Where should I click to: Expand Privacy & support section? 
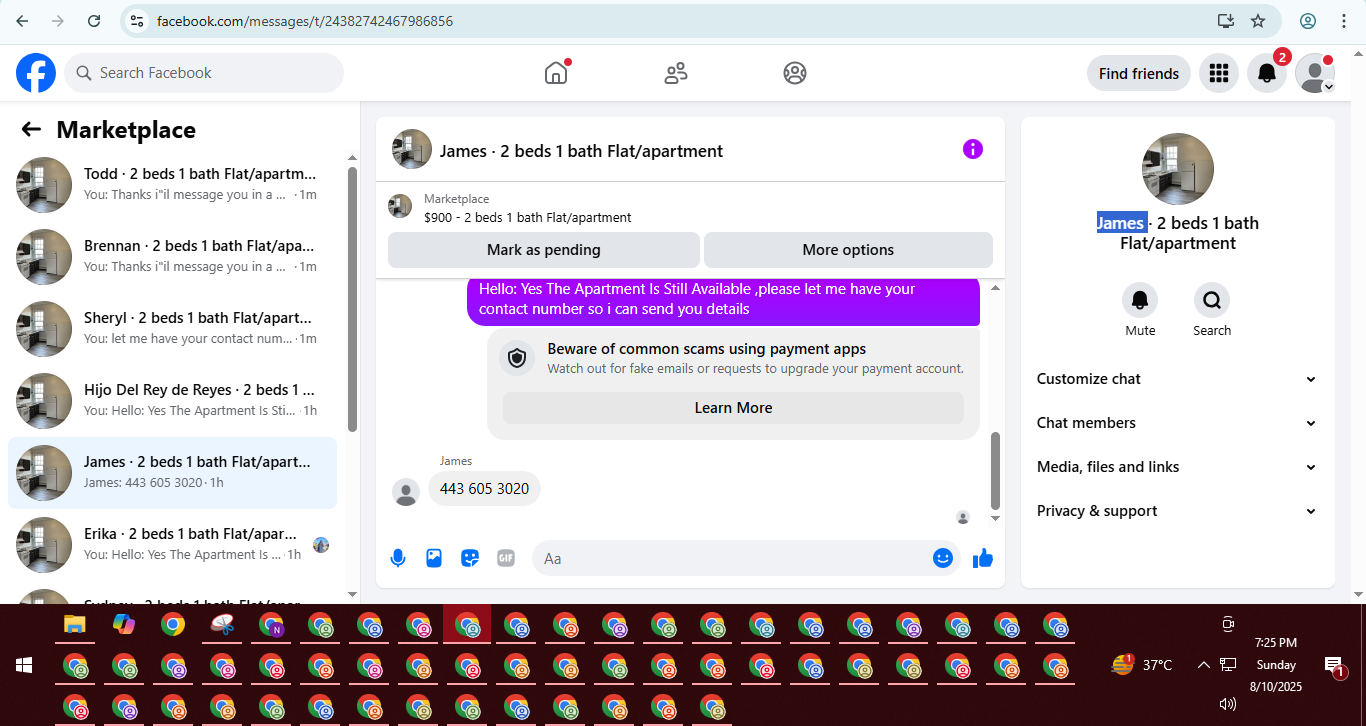click(1177, 511)
